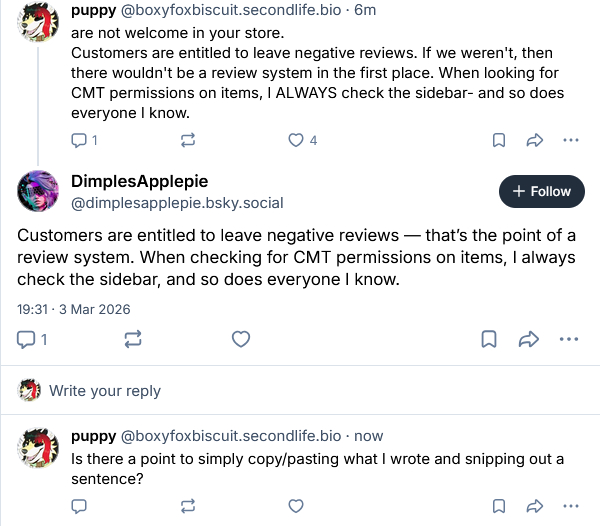Click the Write your reply field
Screen dimensions: 600x526
click(105, 391)
